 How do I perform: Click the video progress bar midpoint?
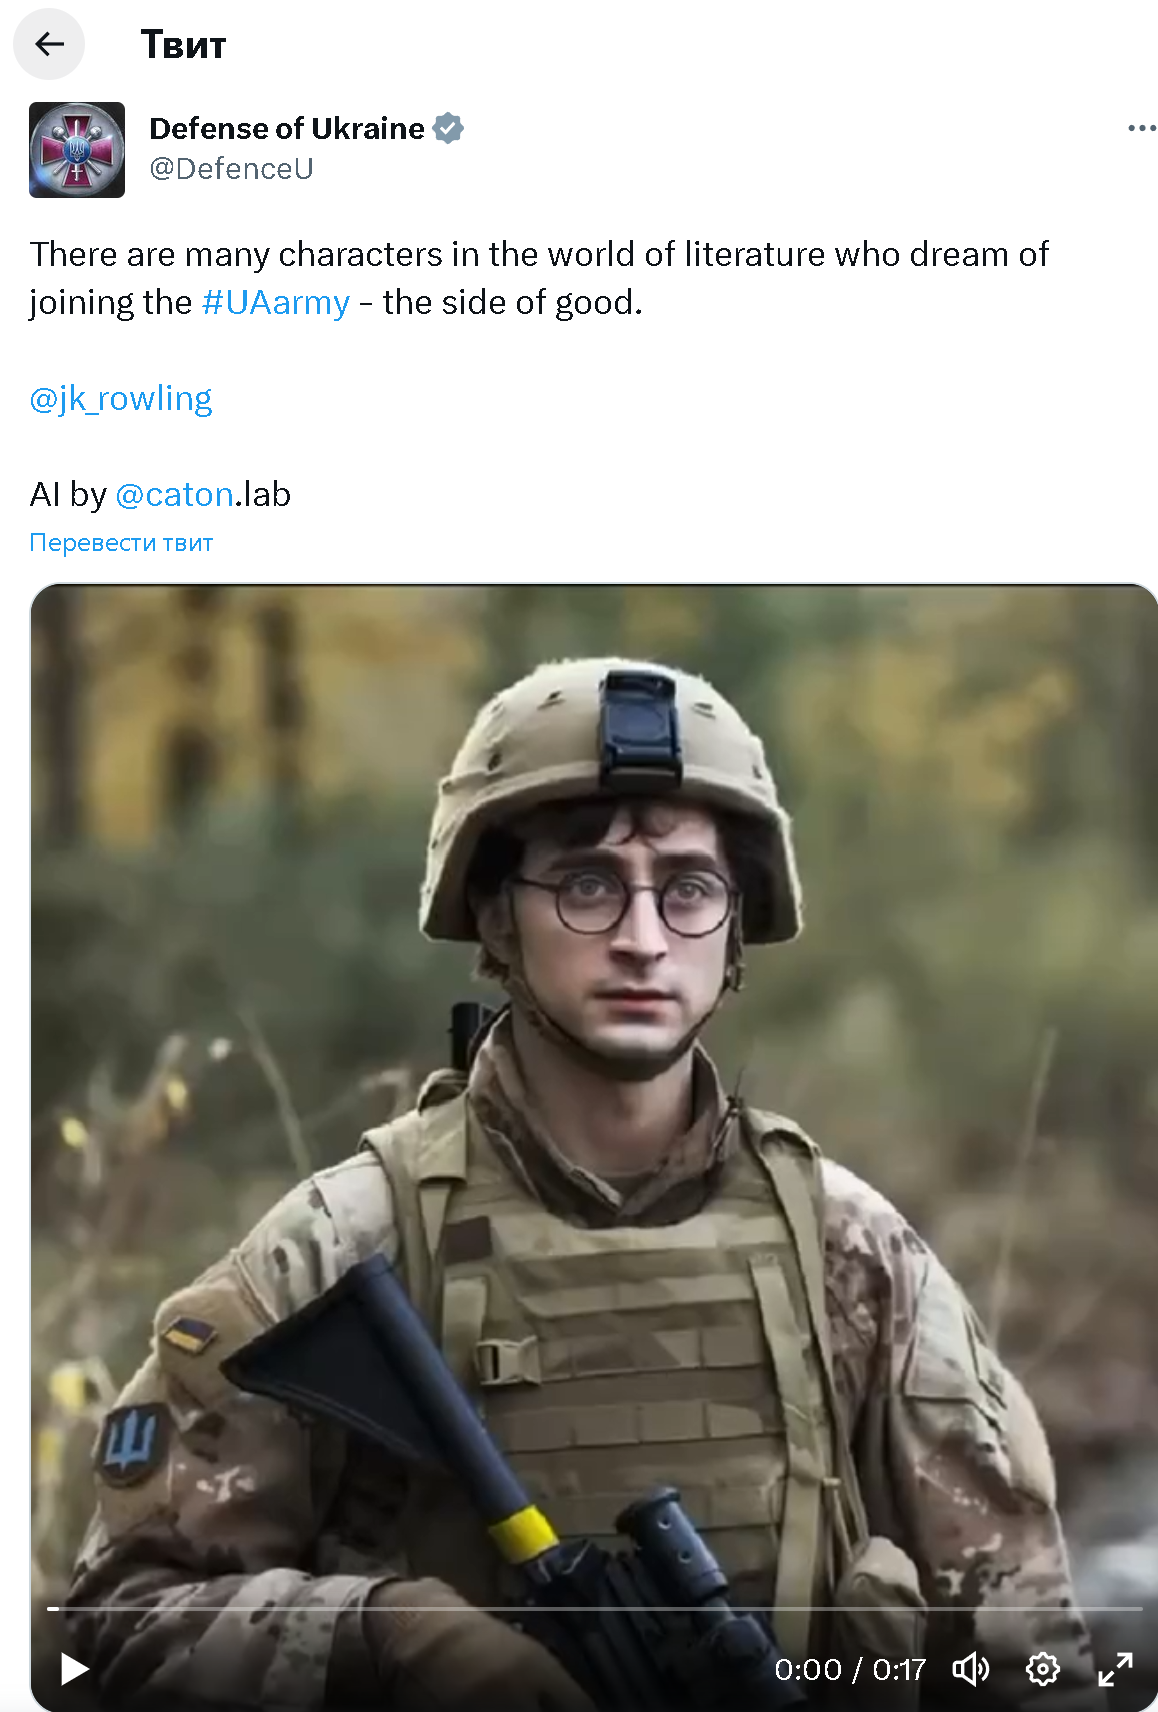point(595,1609)
